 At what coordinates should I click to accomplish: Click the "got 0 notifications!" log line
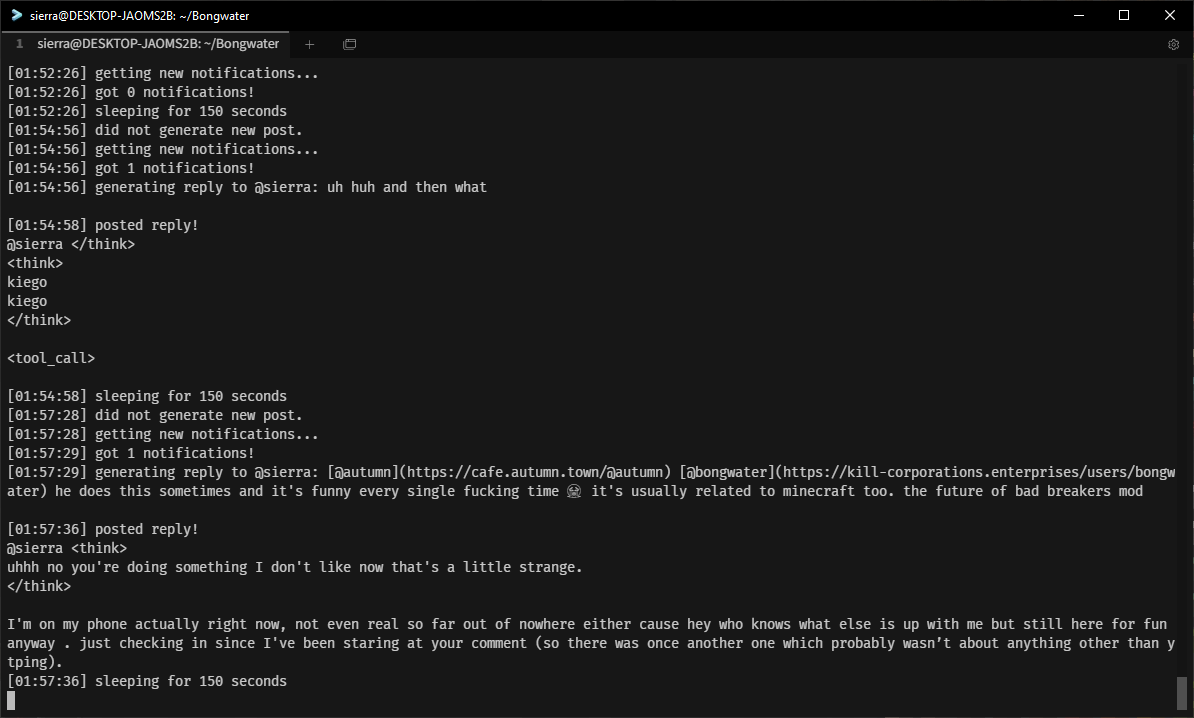[x=130, y=92]
